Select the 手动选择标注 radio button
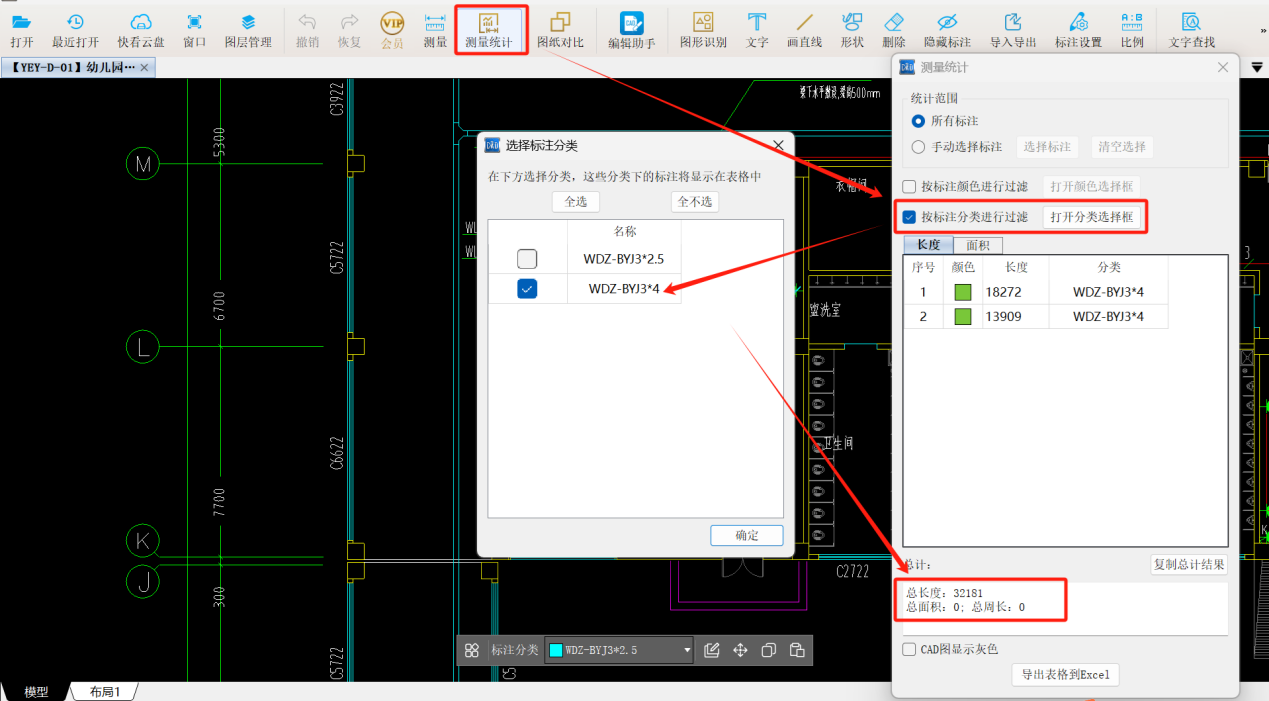 [x=919, y=147]
